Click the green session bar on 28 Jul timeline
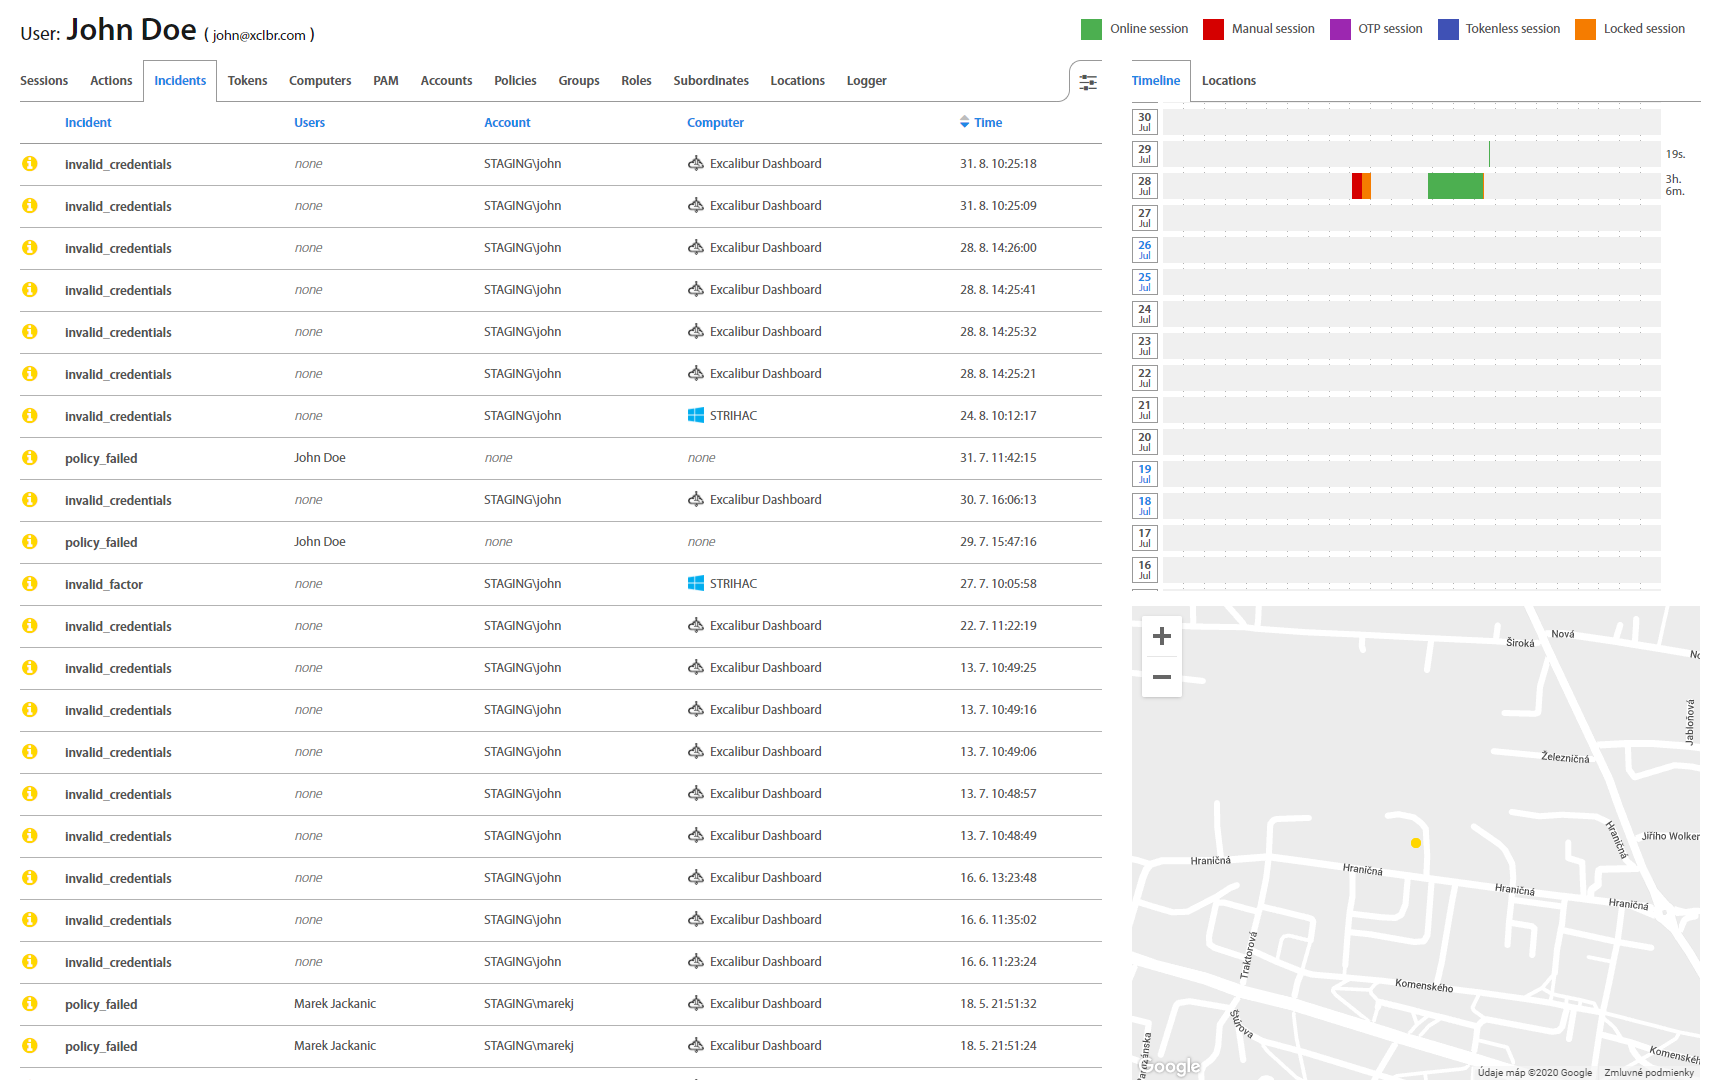This screenshot has height=1080, width=1720. [x=1455, y=186]
